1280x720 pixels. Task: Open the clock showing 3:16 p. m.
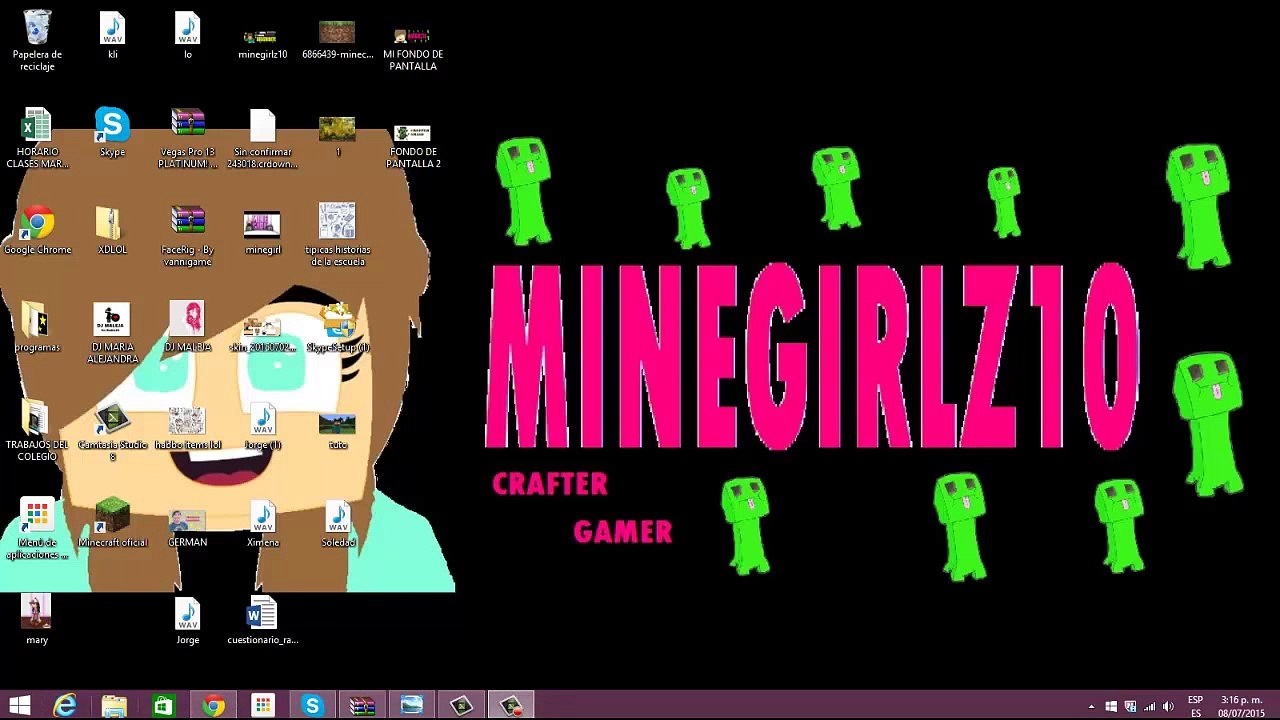[1240, 706]
